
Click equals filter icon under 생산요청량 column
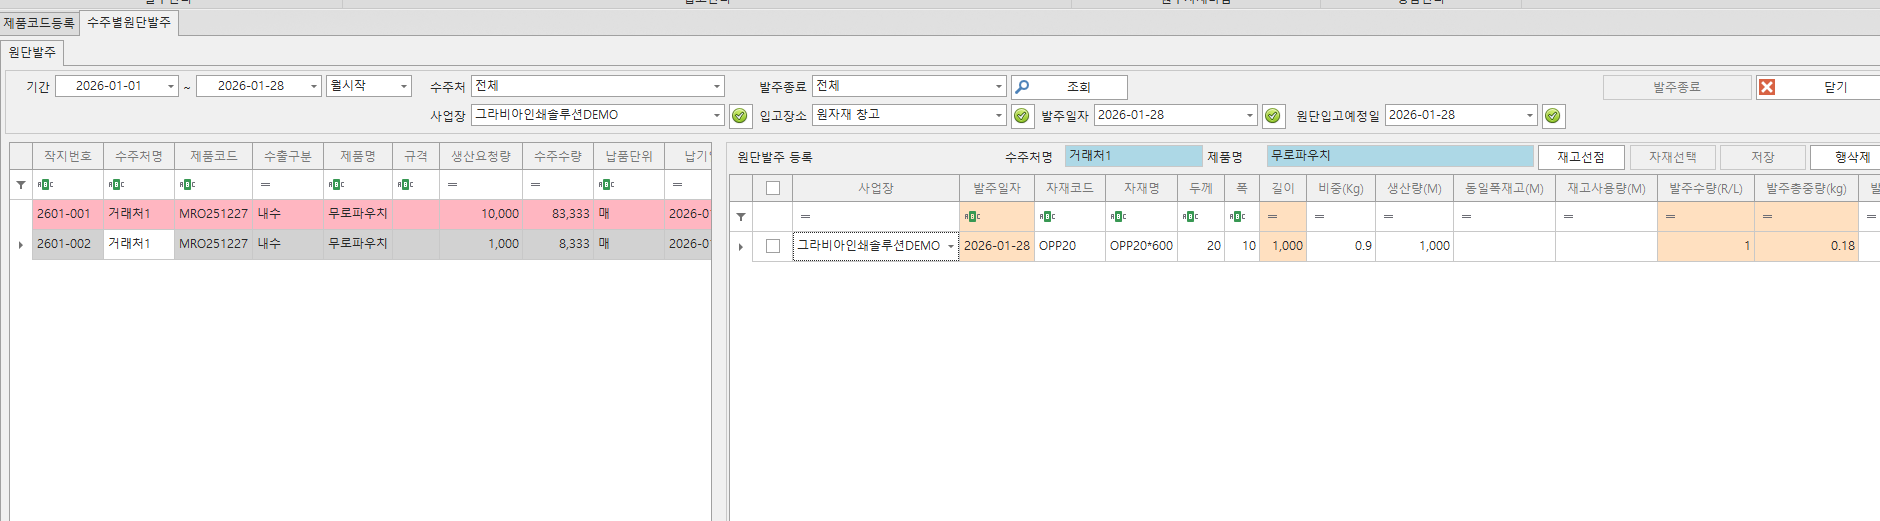452,184
